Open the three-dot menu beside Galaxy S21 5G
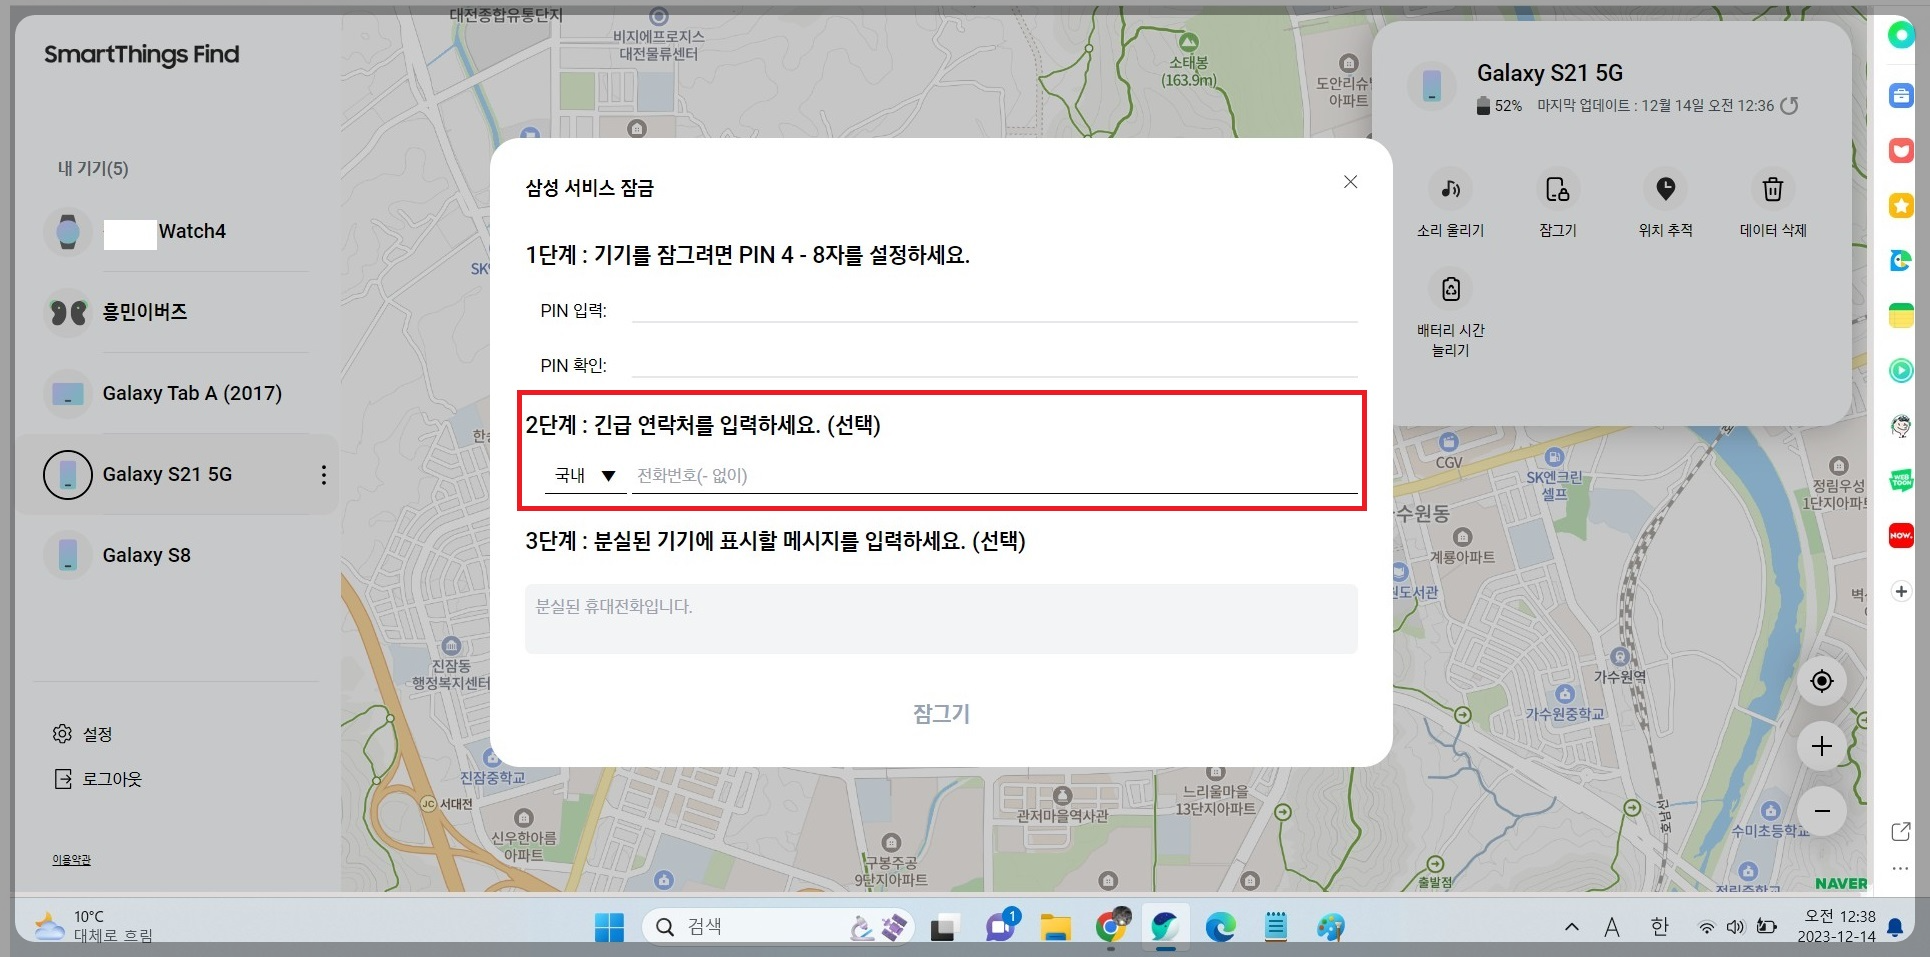Viewport: 1930px width, 957px height. tap(322, 474)
